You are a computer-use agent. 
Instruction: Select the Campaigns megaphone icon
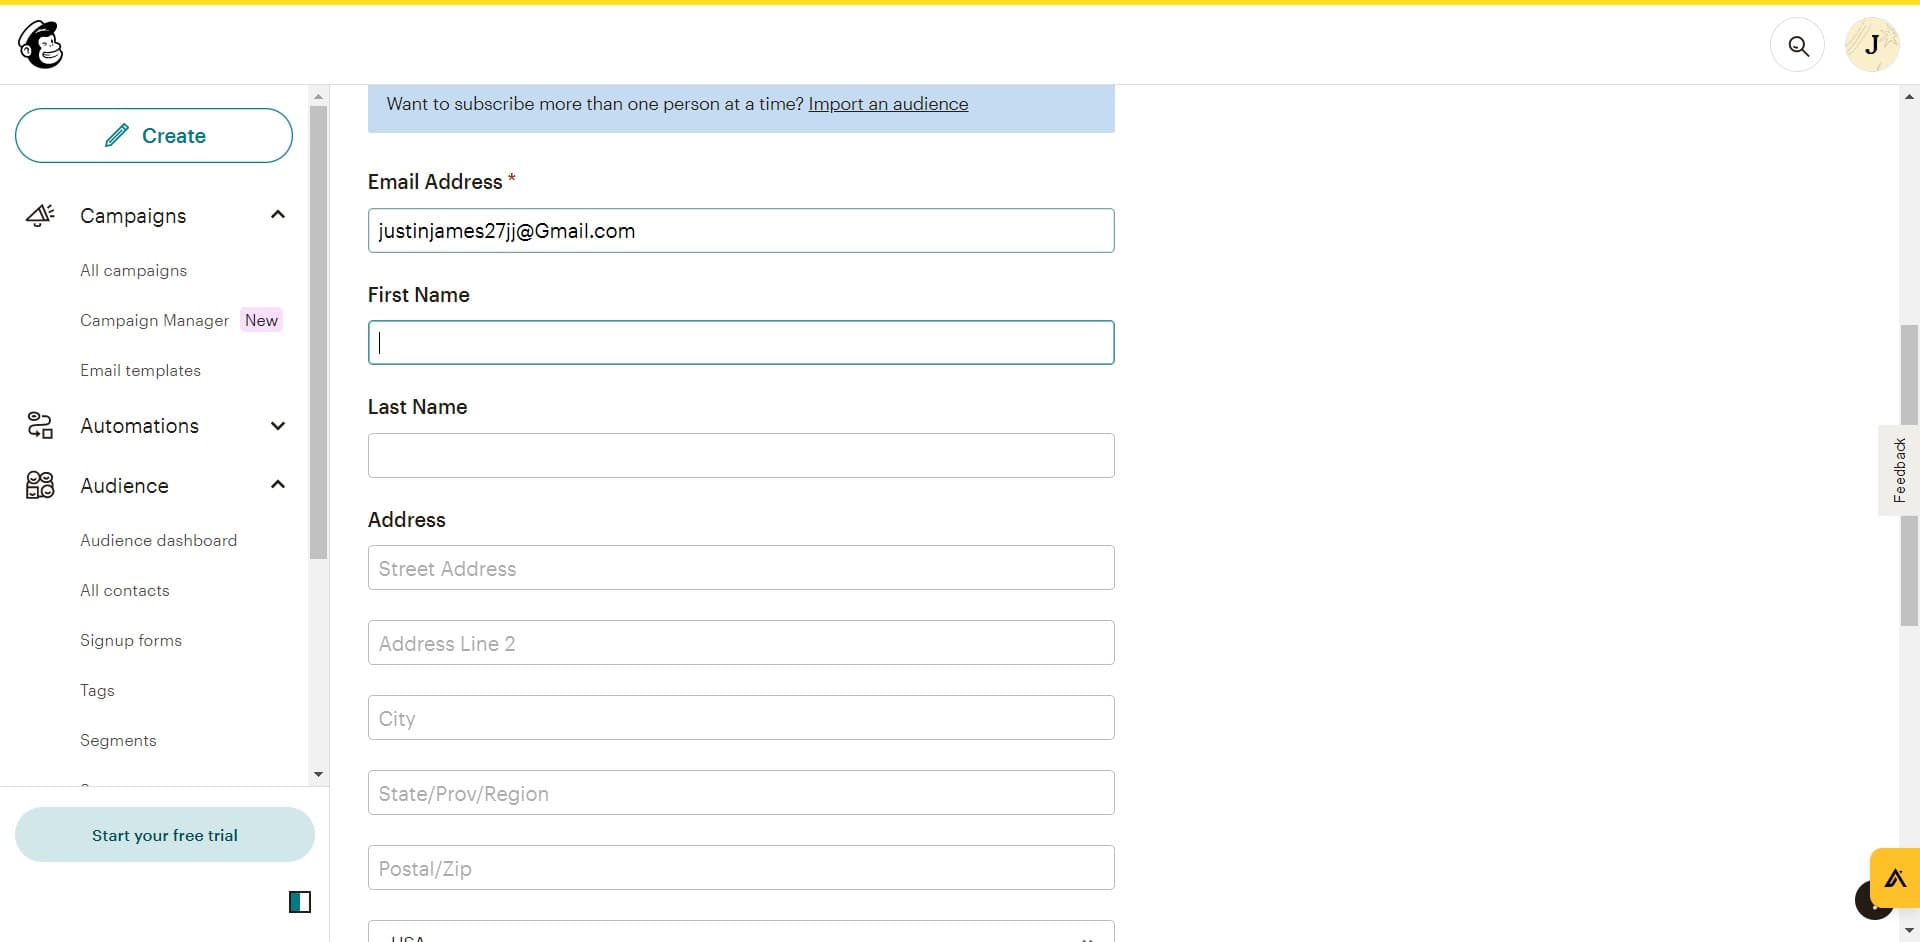coord(40,215)
